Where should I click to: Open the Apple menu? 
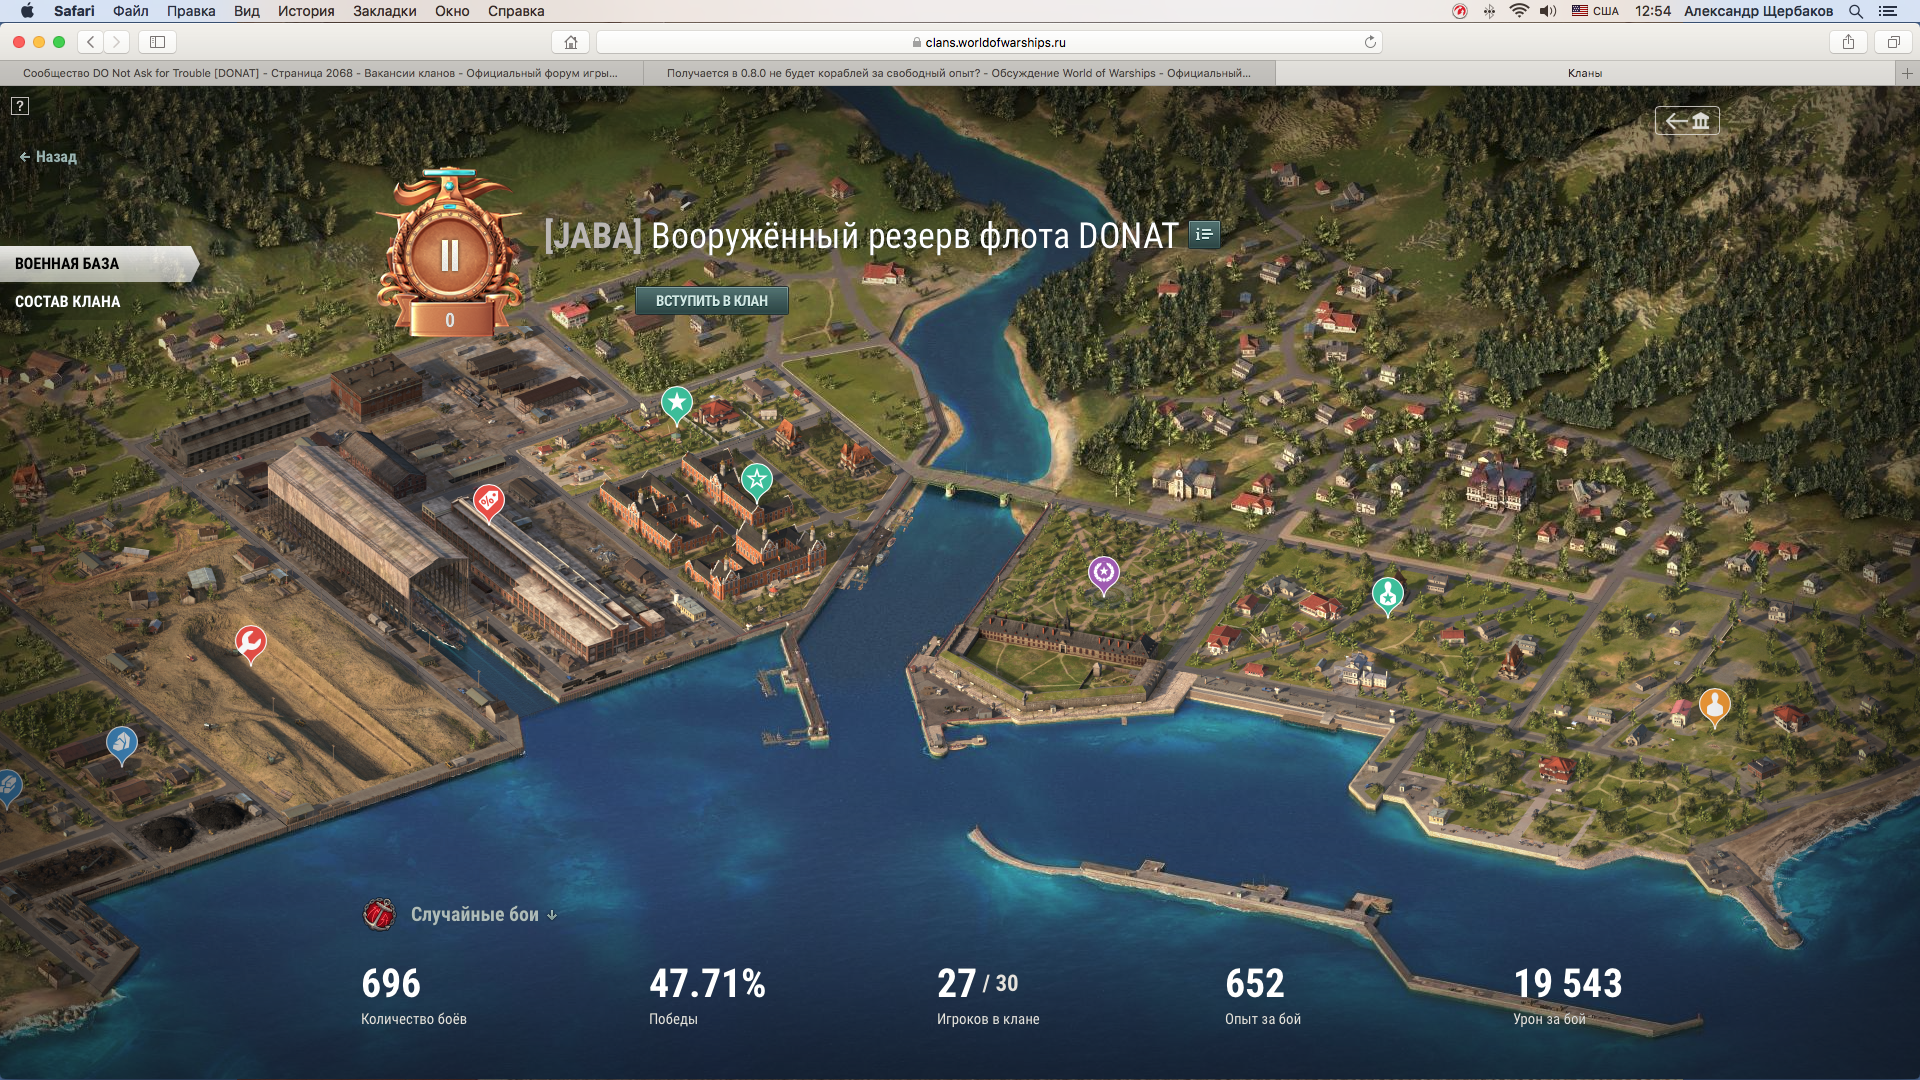tap(27, 11)
